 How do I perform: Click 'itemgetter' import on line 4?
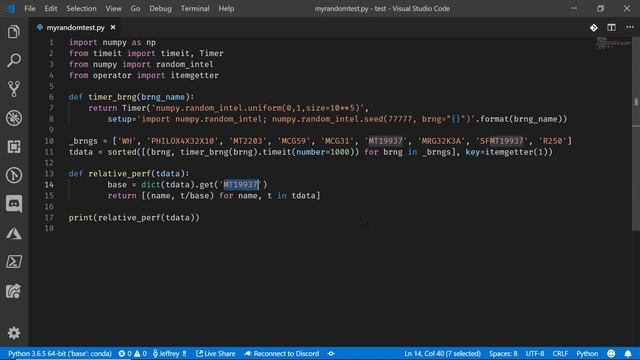coord(194,75)
